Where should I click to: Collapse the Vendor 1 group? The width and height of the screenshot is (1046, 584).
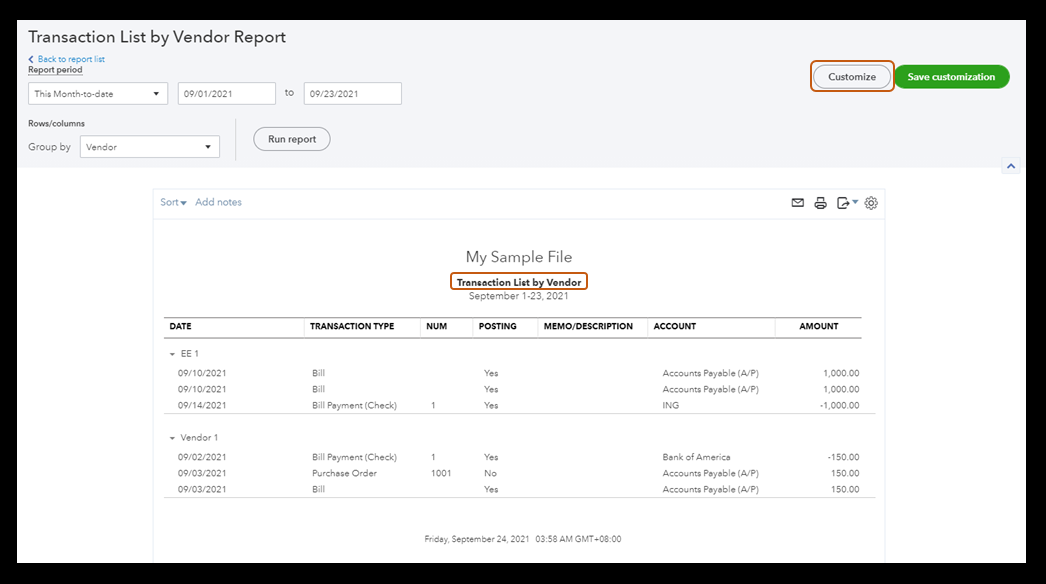[x=172, y=438]
